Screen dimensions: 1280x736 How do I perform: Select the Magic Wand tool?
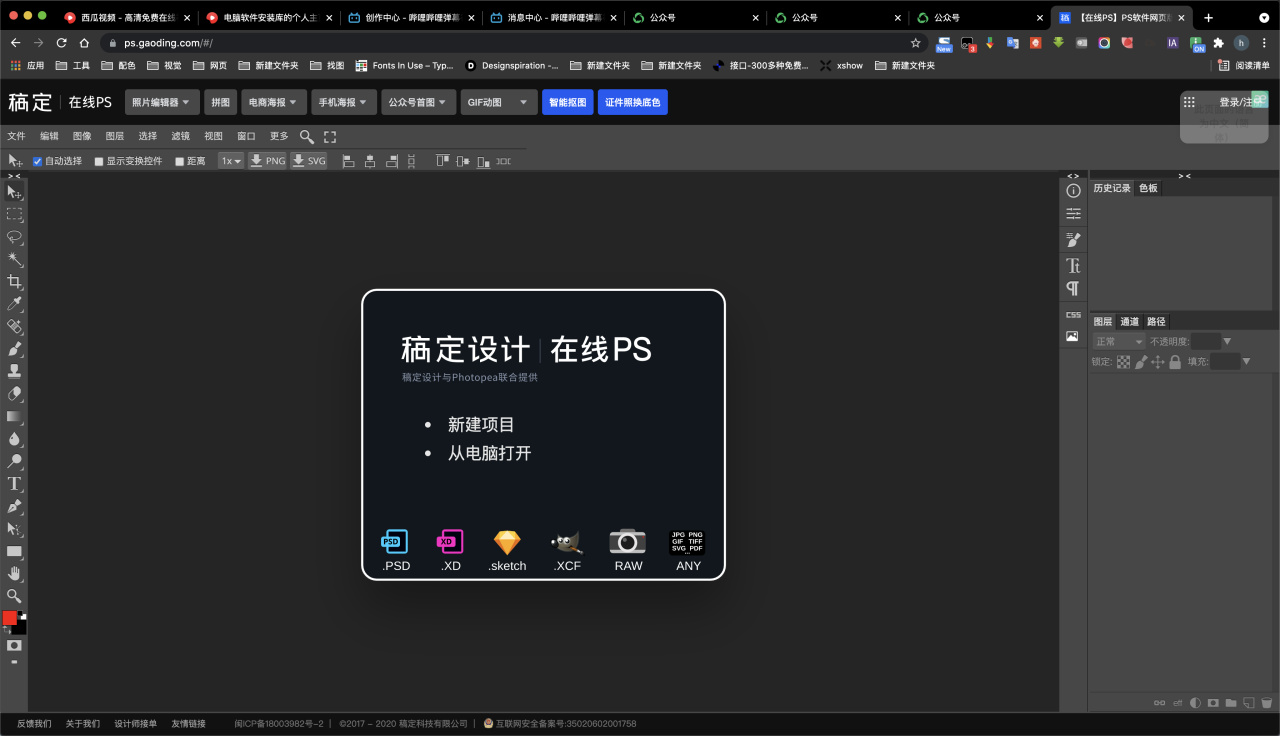(x=15, y=260)
